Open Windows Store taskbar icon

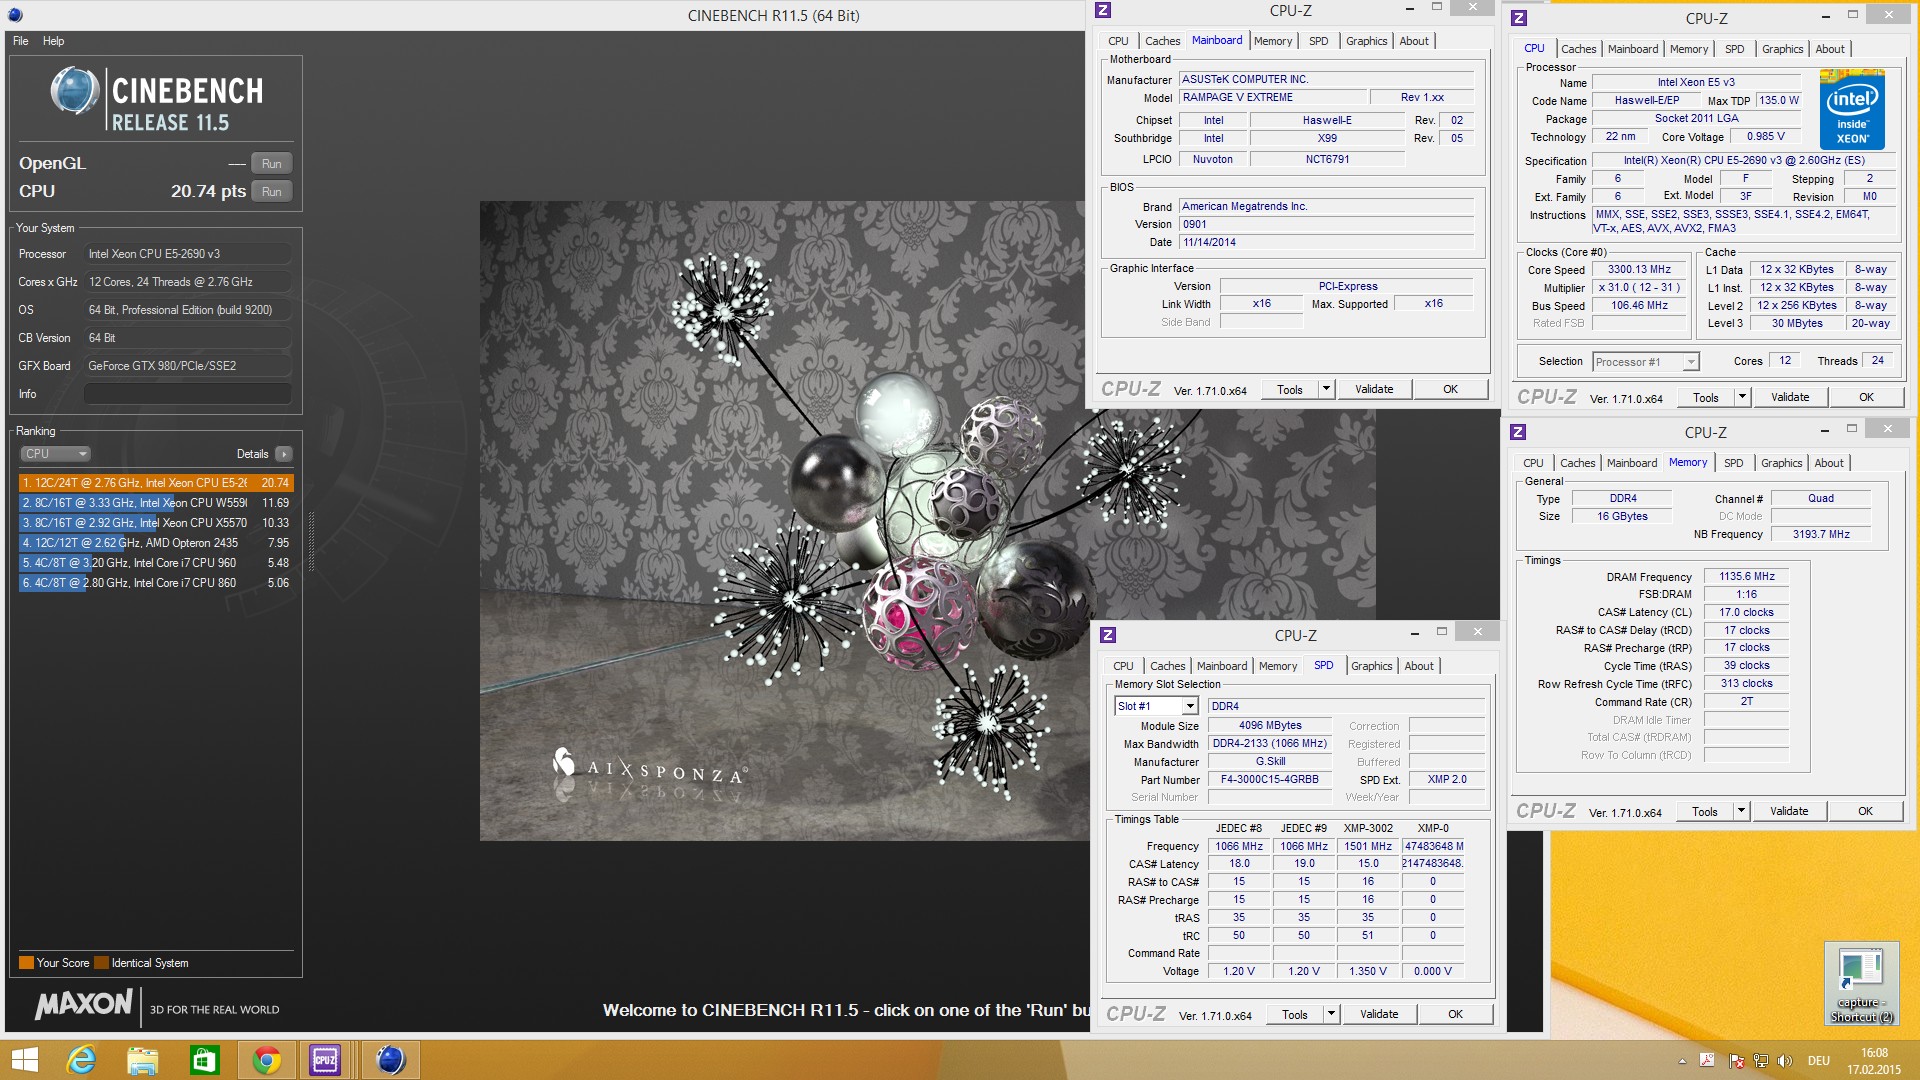(x=205, y=1060)
